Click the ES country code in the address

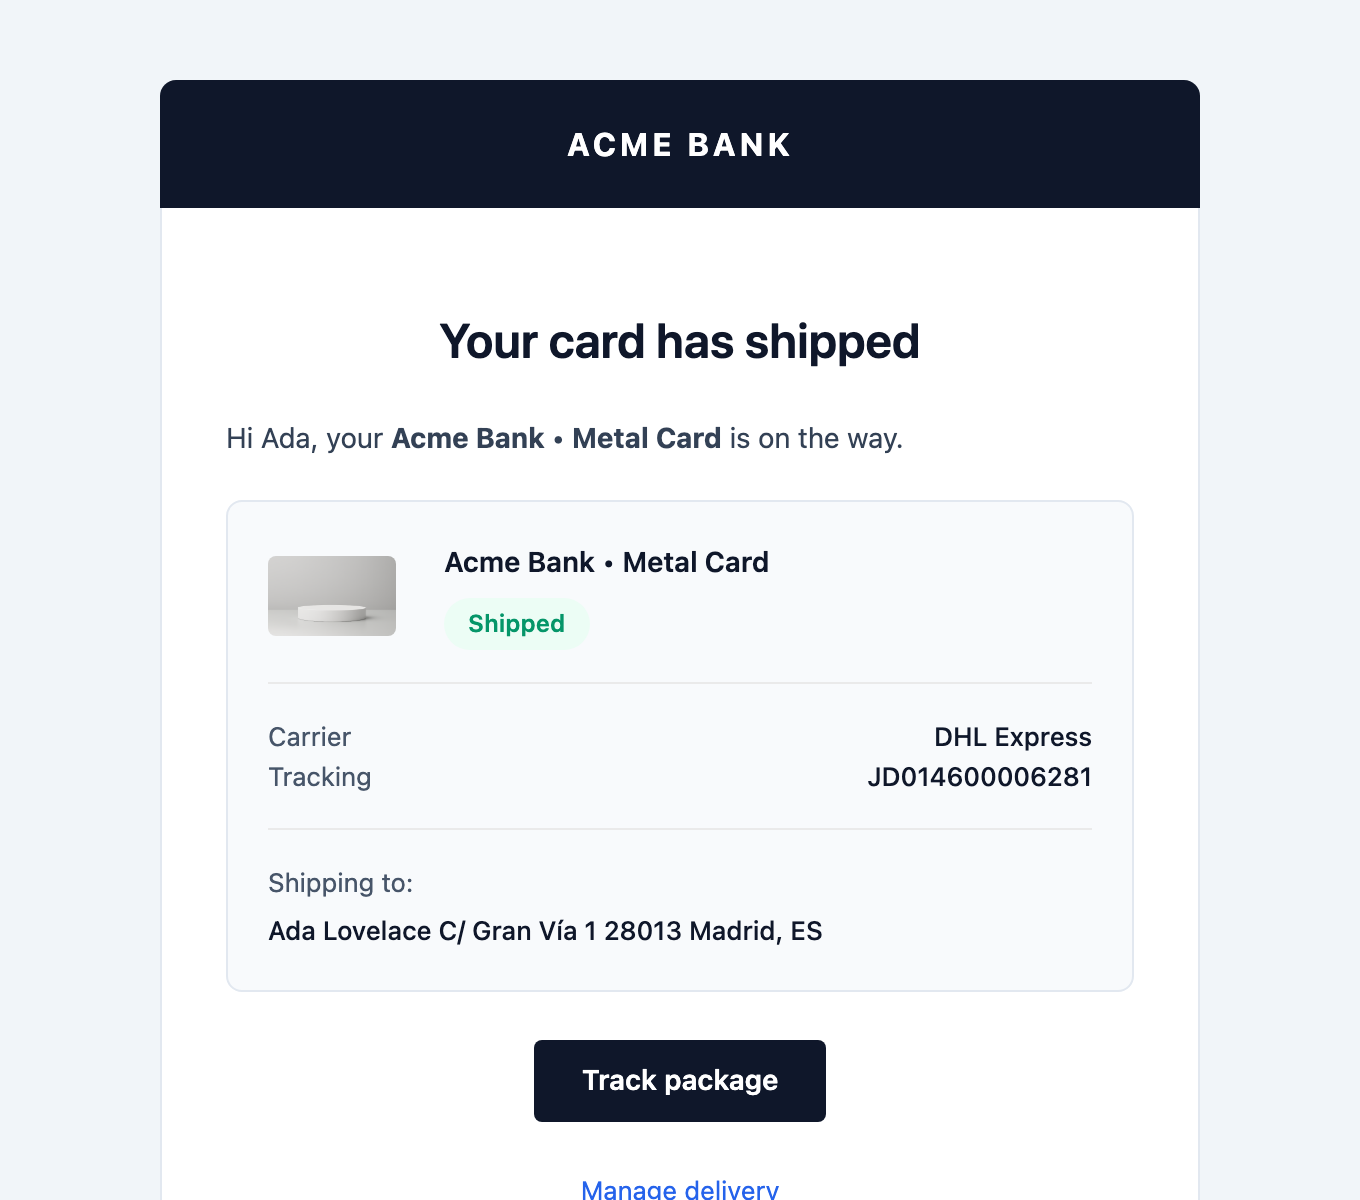pyautogui.click(x=807, y=931)
